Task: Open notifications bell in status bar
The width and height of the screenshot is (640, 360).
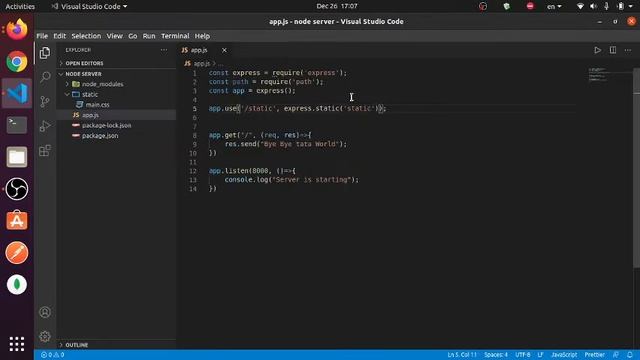Action: (630, 355)
